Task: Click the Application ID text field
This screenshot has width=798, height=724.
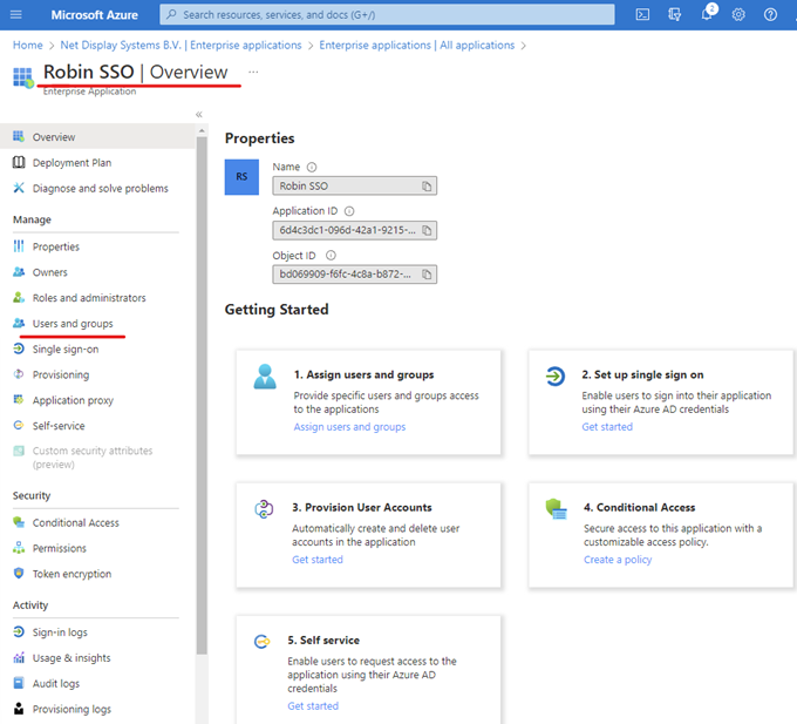Action: click(x=354, y=230)
